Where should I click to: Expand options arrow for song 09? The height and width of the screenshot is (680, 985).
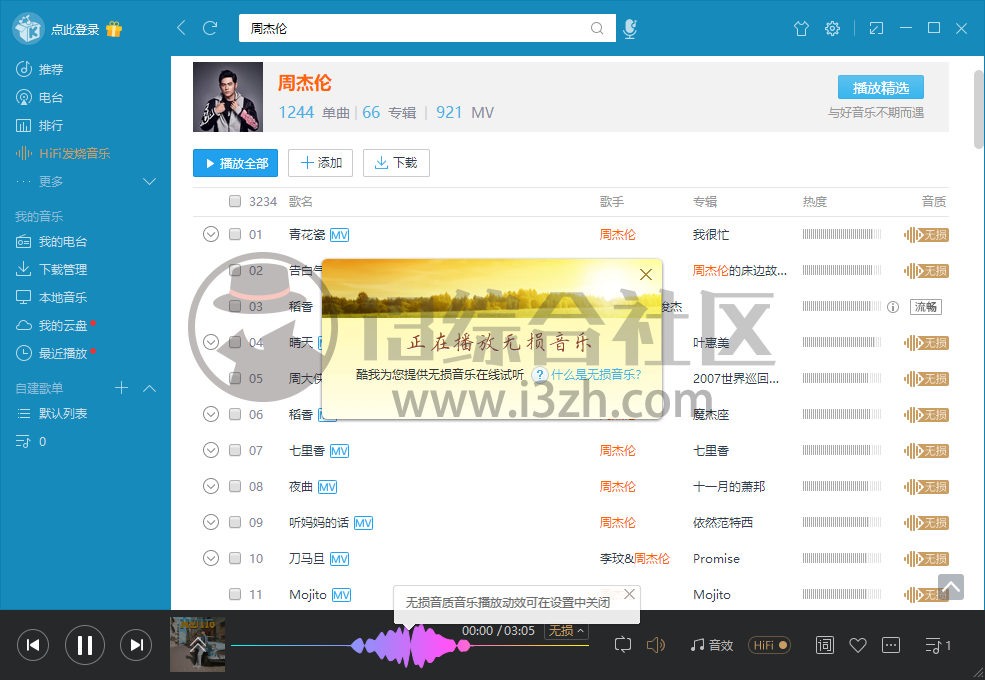pyautogui.click(x=211, y=522)
